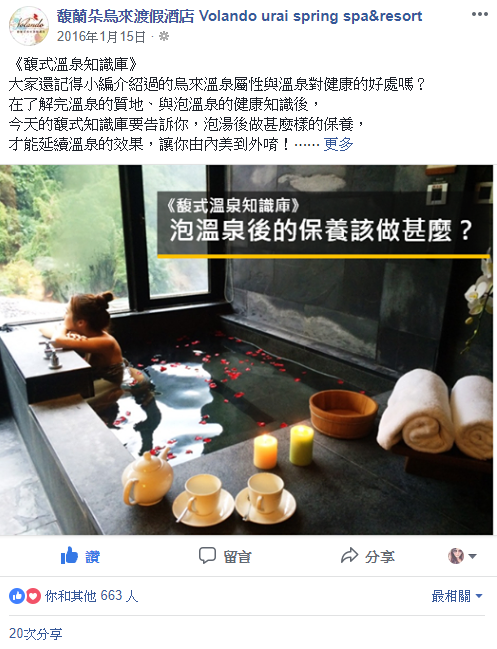Viewport: 497px width, 649px height.
Task: Open the three-dot post options menu
Action: [480, 14]
